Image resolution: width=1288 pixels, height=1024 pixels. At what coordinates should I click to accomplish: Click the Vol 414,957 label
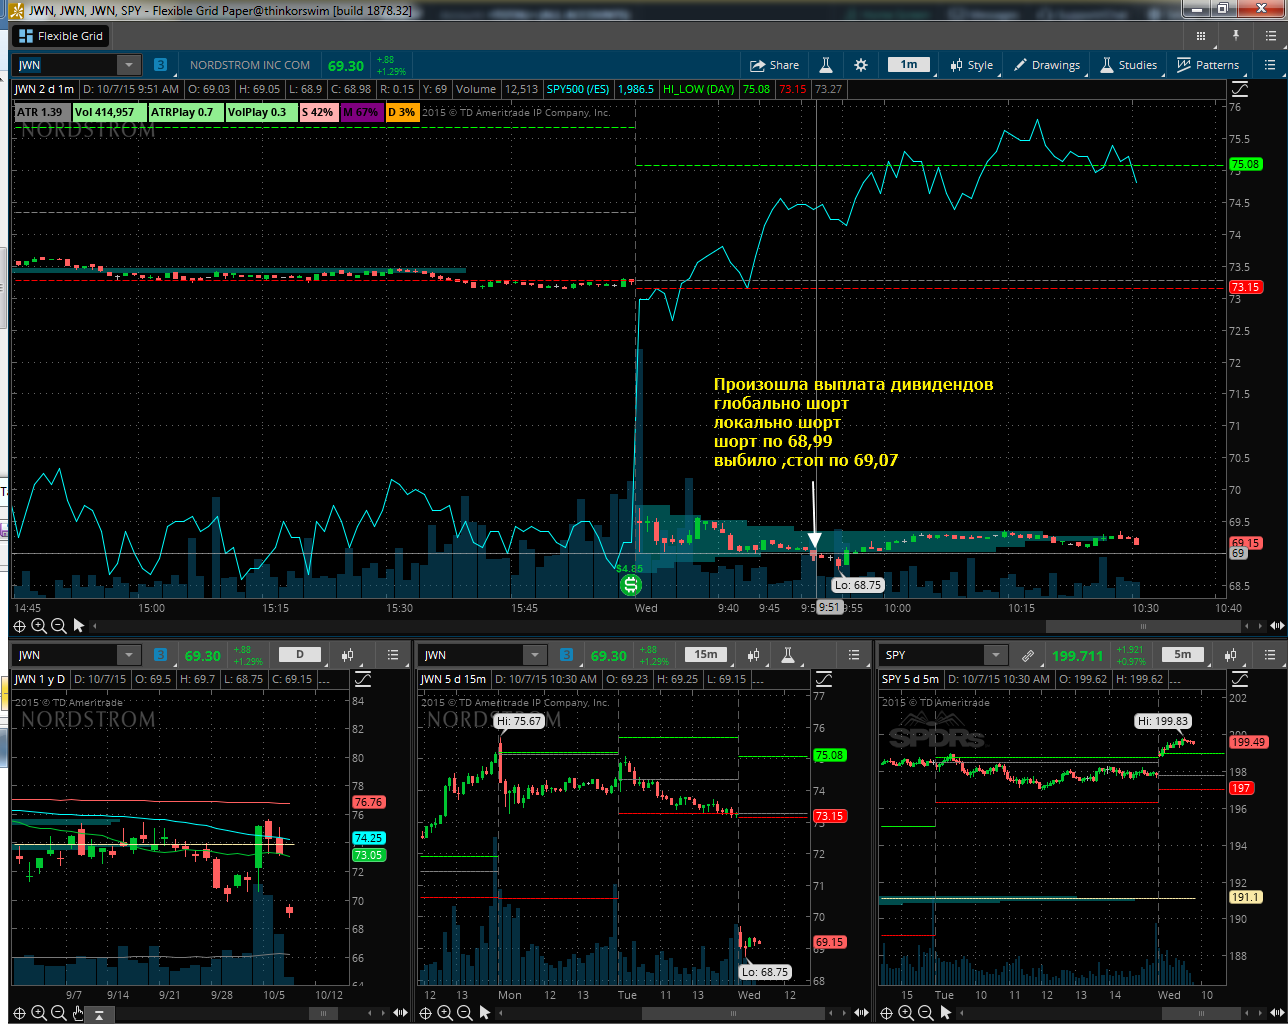point(110,112)
